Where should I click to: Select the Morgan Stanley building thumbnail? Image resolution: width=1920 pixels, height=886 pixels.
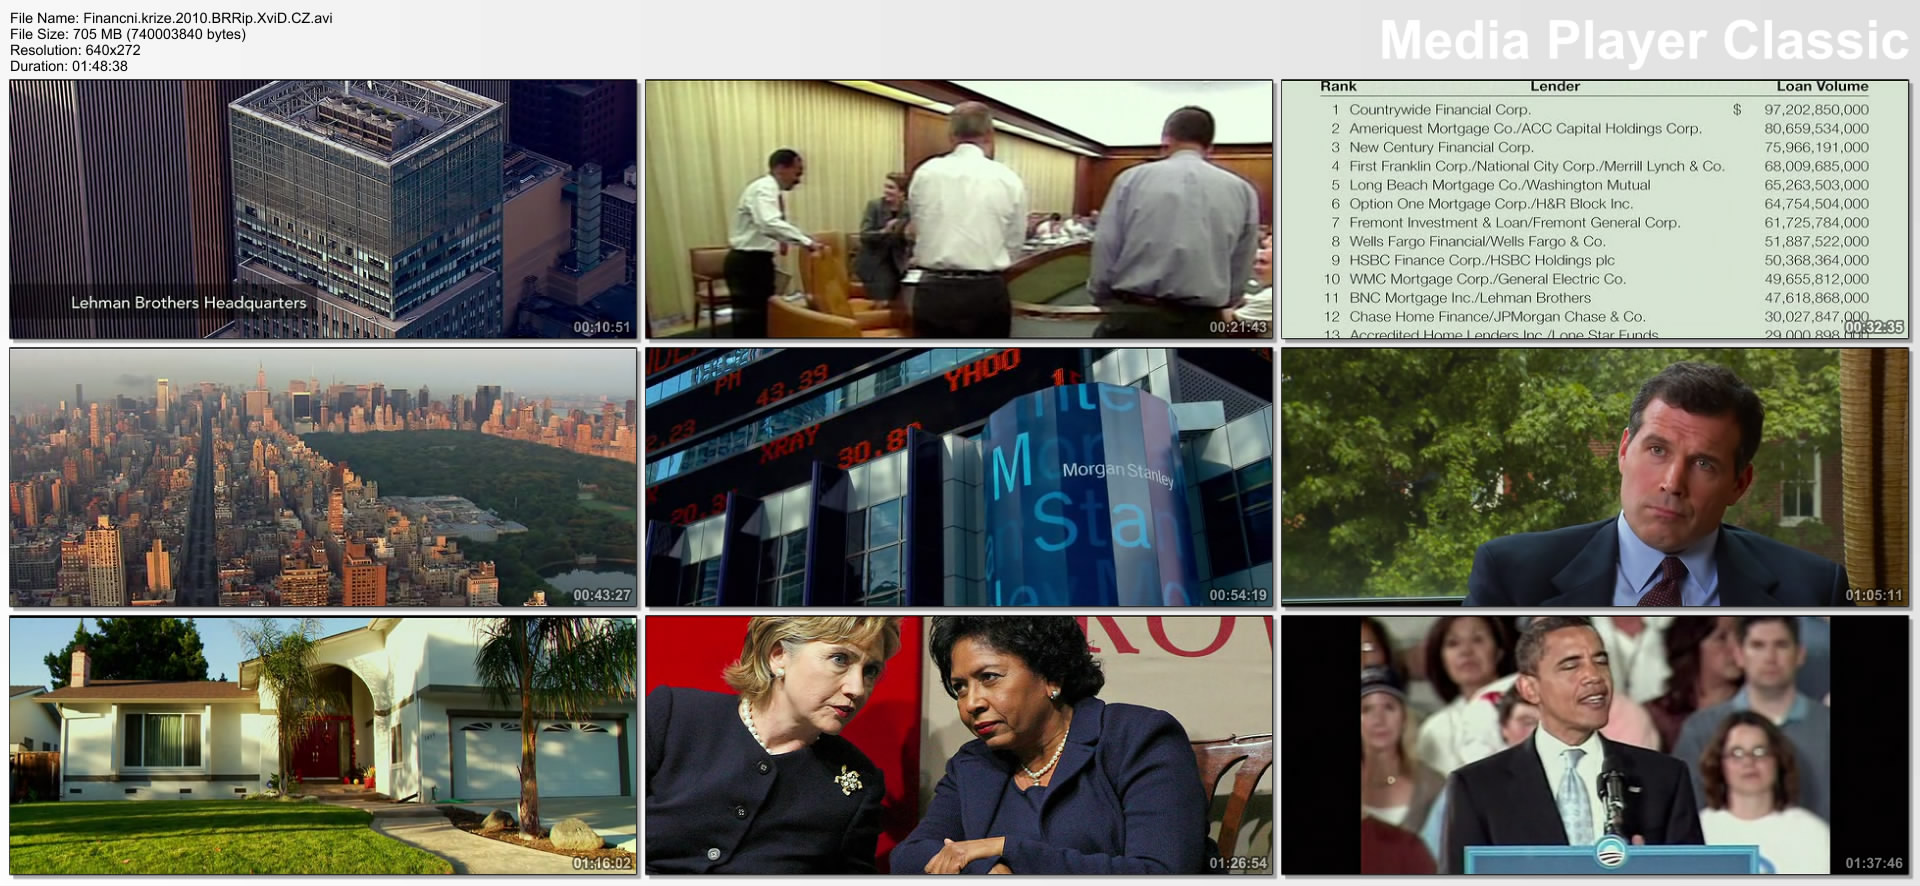958,477
